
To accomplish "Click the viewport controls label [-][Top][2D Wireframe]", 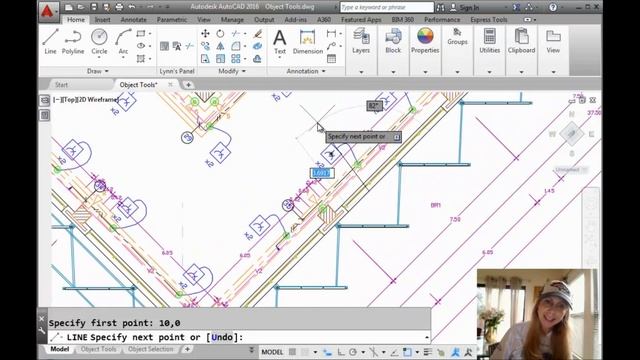I will point(86,100).
